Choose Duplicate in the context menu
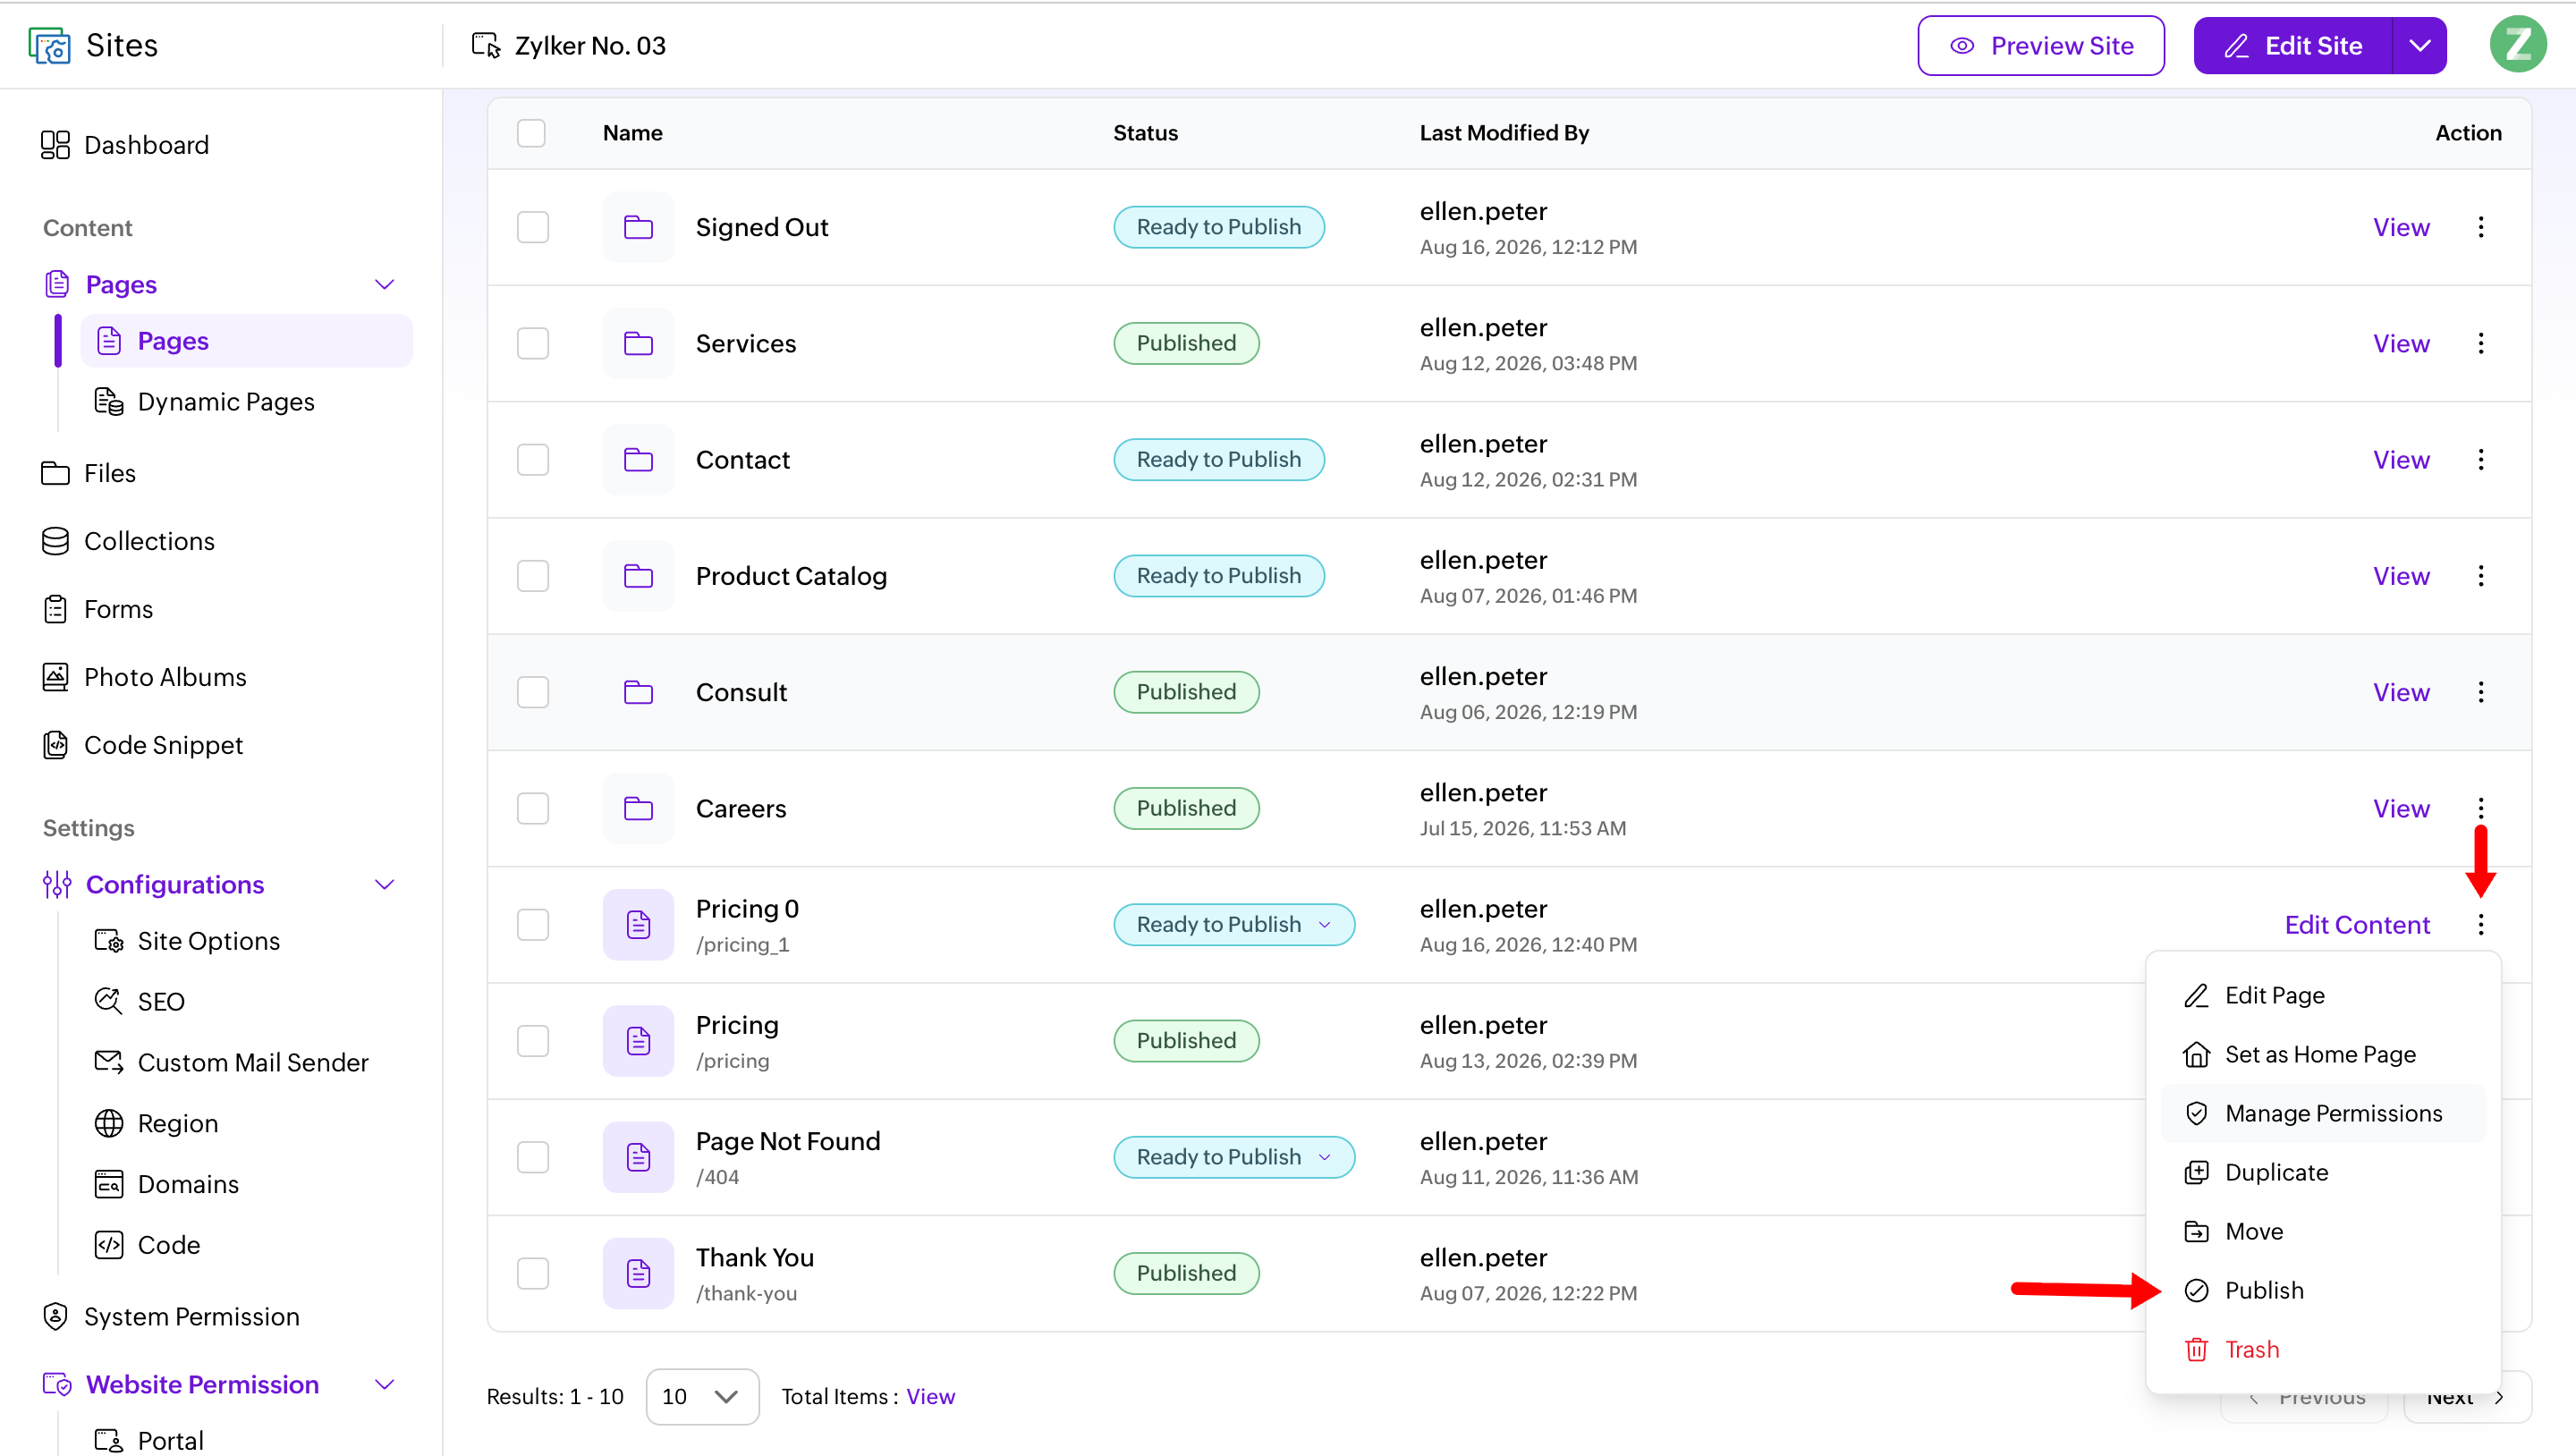2576x1456 pixels. point(2323,1172)
